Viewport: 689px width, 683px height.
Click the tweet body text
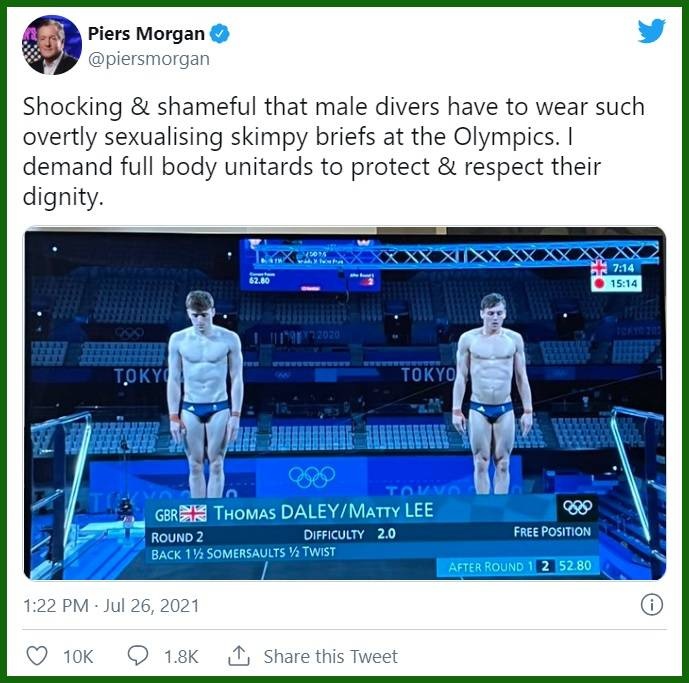coord(334,151)
